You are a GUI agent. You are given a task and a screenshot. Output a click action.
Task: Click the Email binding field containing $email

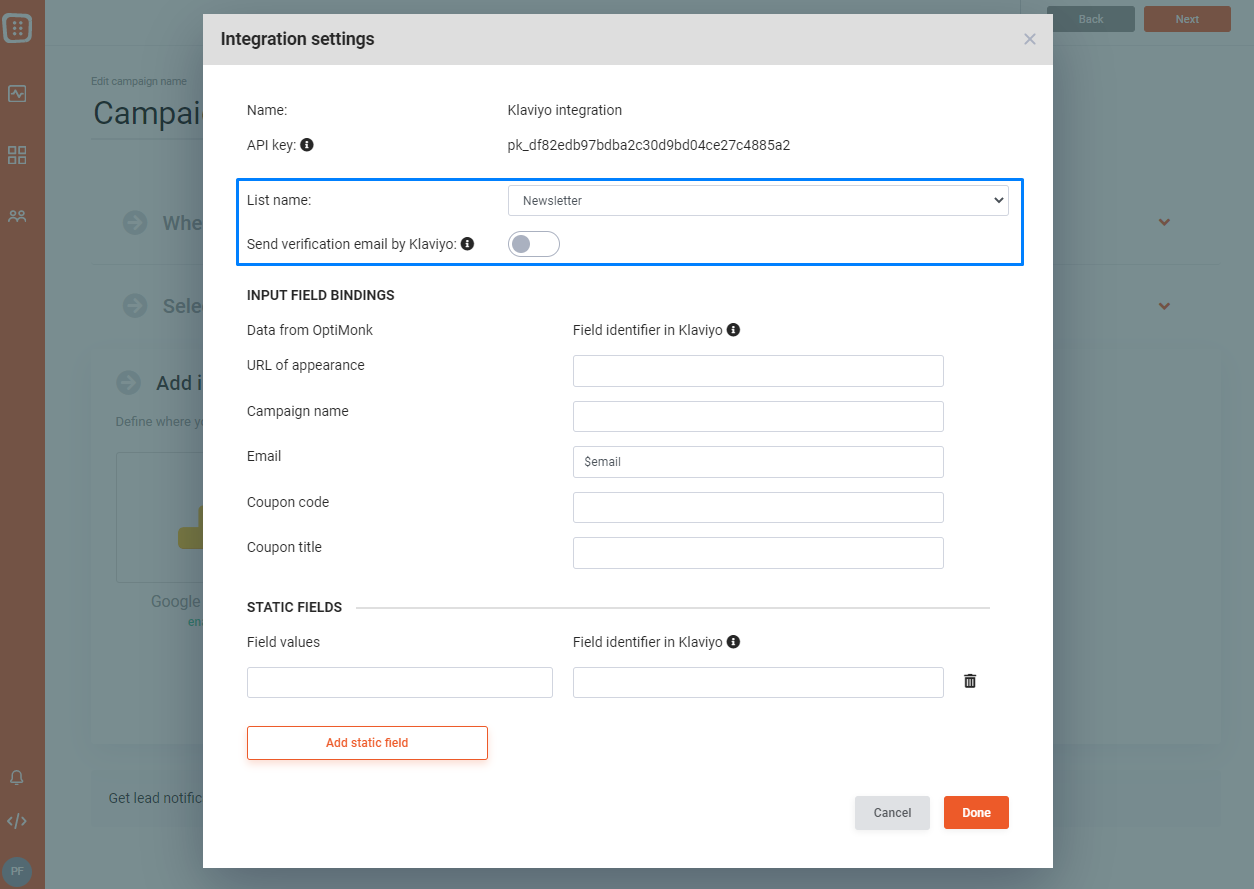pyautogui.click(x=758, y=461)
